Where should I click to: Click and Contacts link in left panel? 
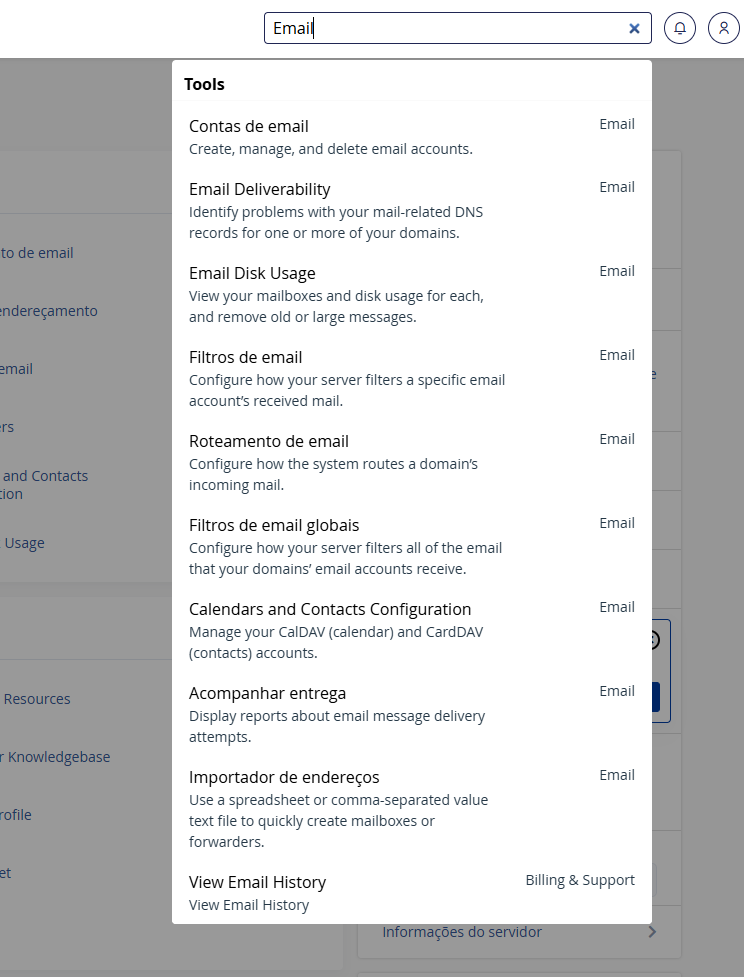[45, 476]
